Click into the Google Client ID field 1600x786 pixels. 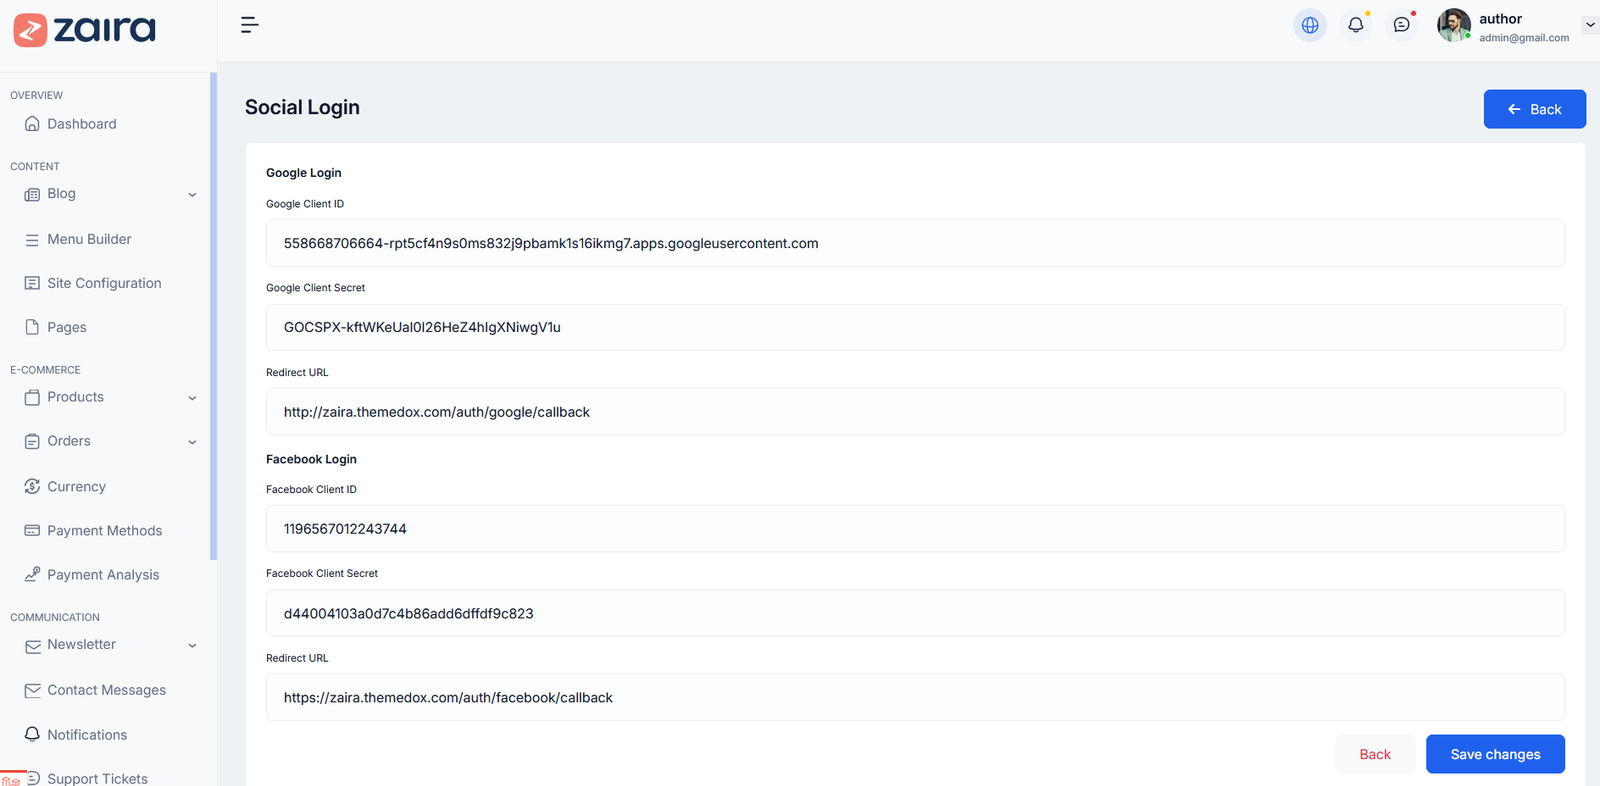point(914,243)
